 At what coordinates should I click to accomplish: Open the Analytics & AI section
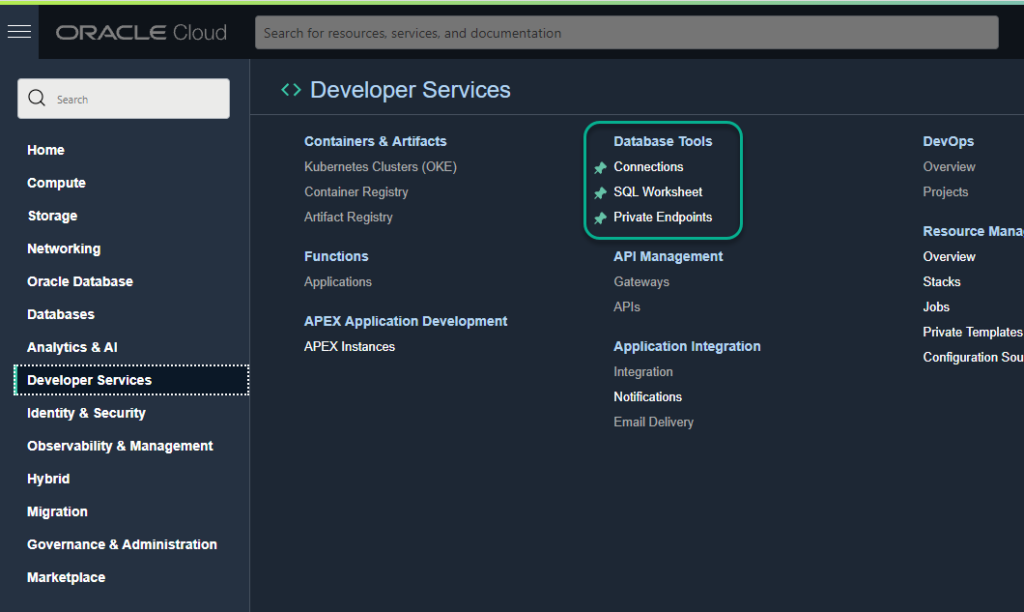coord(72,347)
